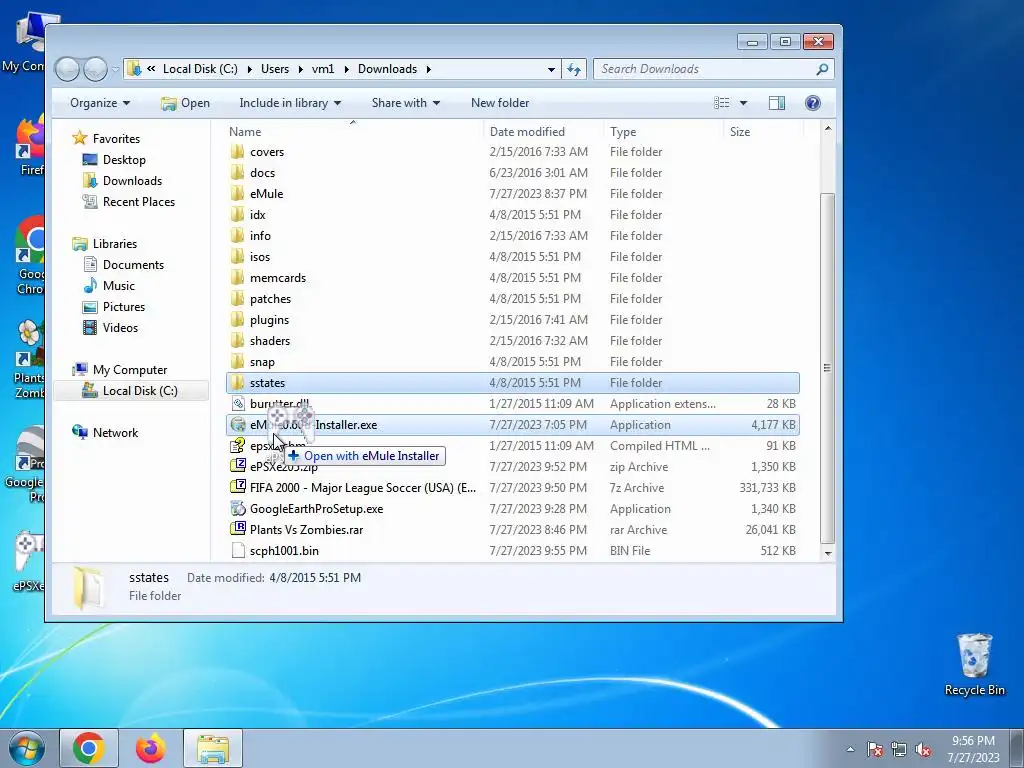This screenshot has height=768, width=1024.
Task: Sort by Size column header
Action: click(763, 132)
